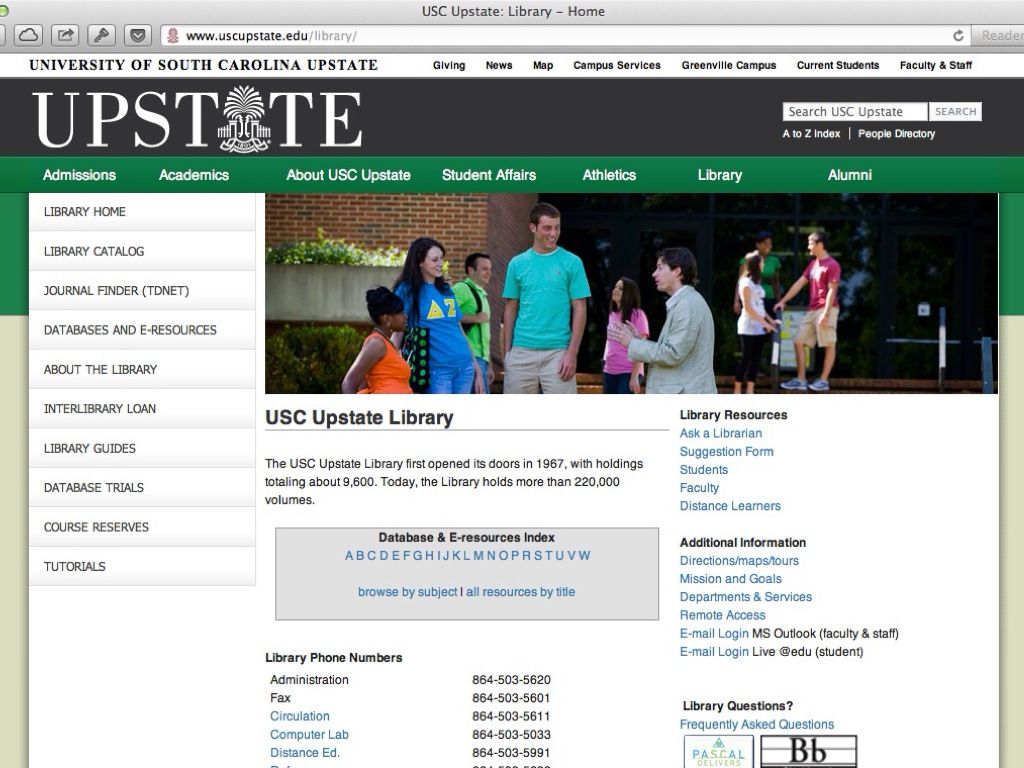Select Interlibrary Loan from the left menu
Screen dimensions: 1024x768
[x=100, y=409]
